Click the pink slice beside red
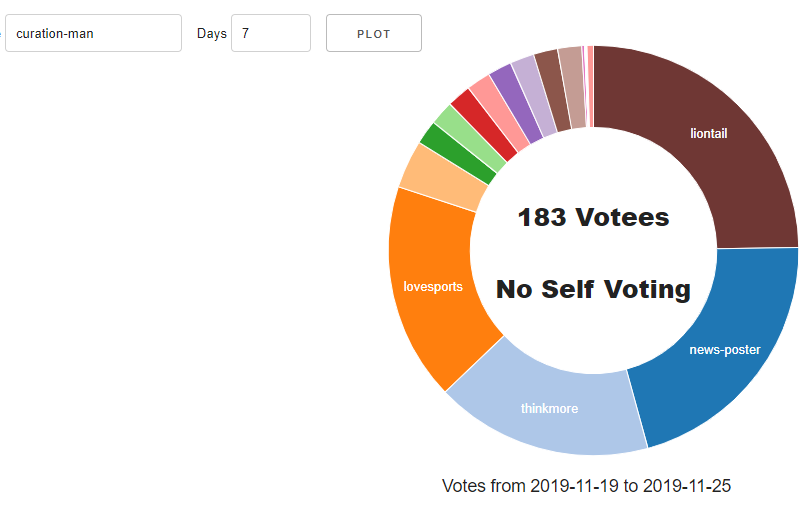The width and height of the screenshot is (812, 510). (x=499, y=113)
